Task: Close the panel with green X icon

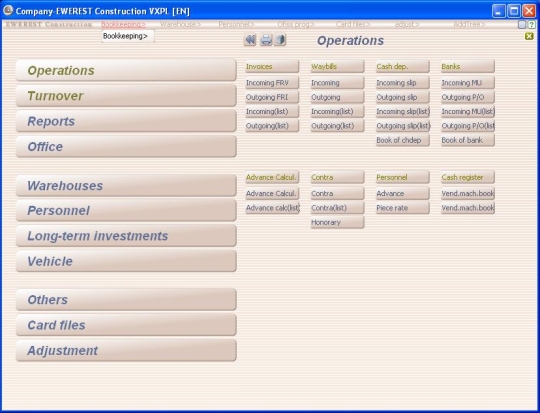Action: 529,36
